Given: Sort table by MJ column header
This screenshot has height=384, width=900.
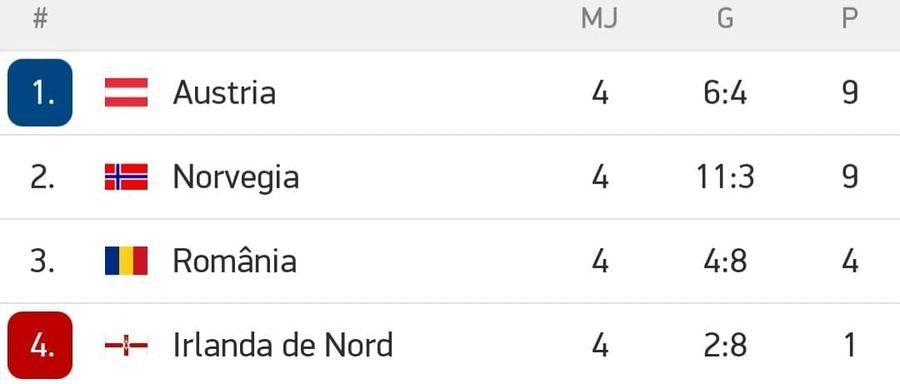Looking at the screenshot, I should pos(599,19).
